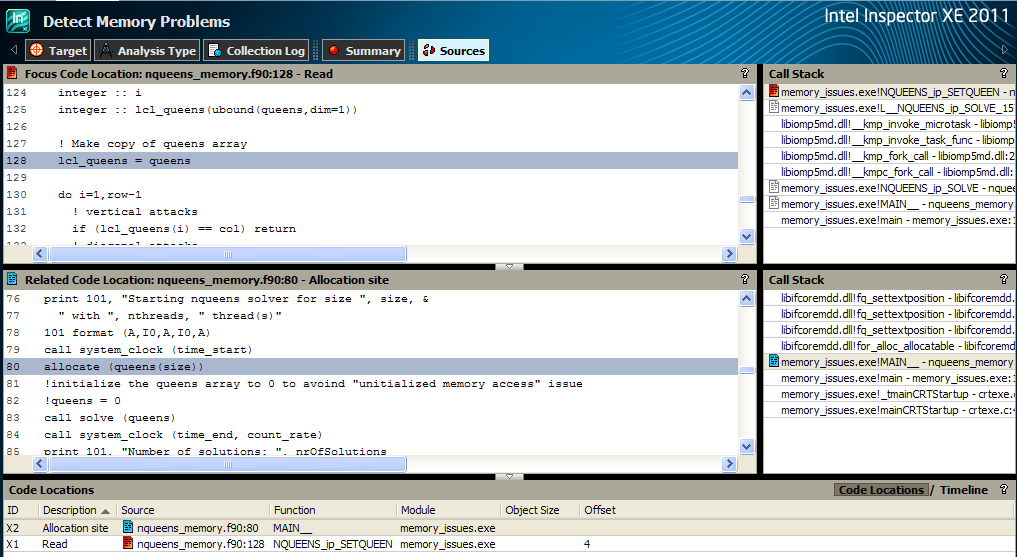This screenshot has height=557, width=1017.
Task: Select mainCRTStartup call stack frame
Action: [x=891, y=410]
